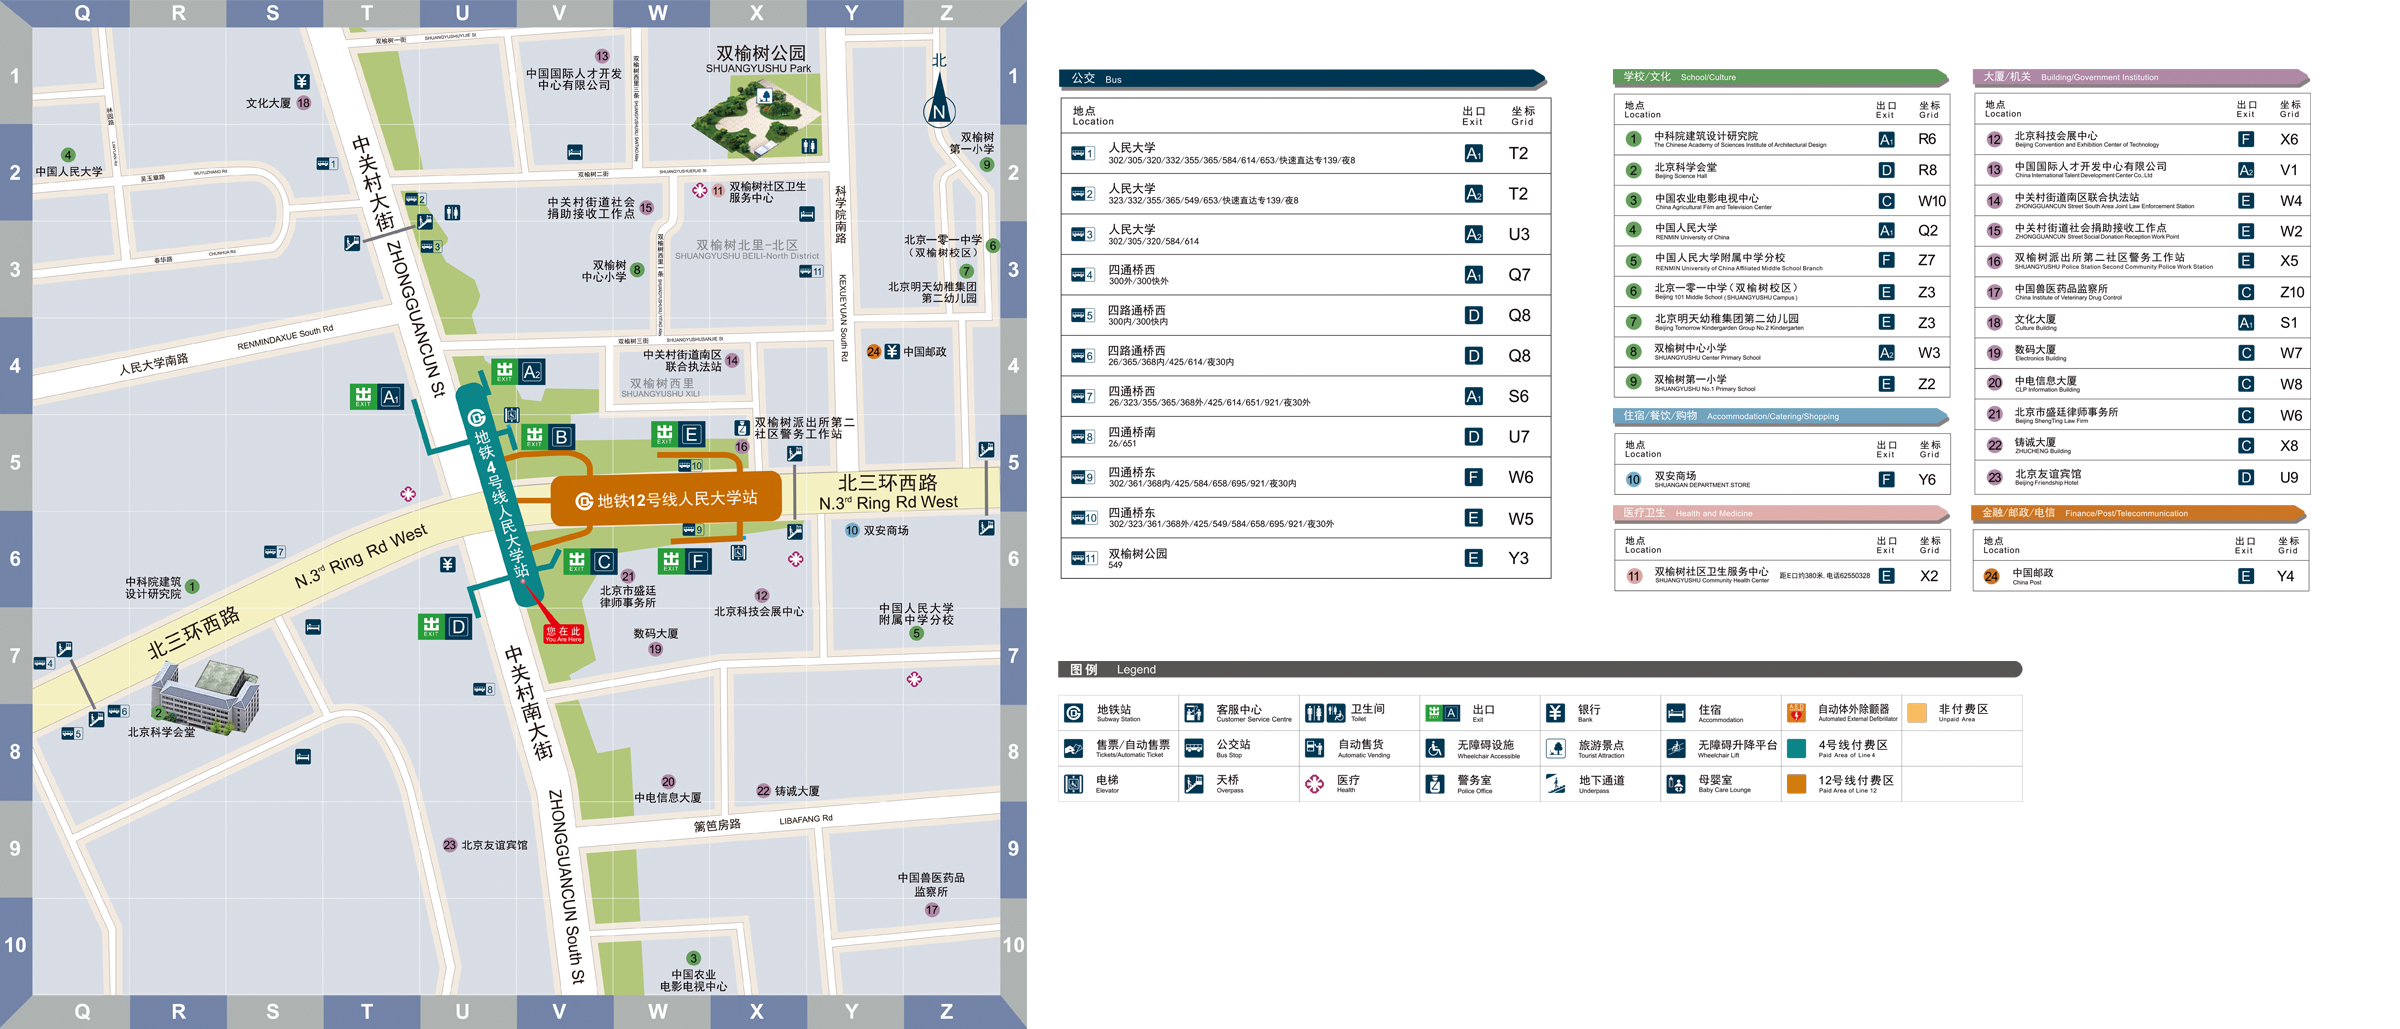Click the Exit F marker on the map
Image resolution: width=2400 pixels, height=1029 pixels.
click(x=684, y=561)
